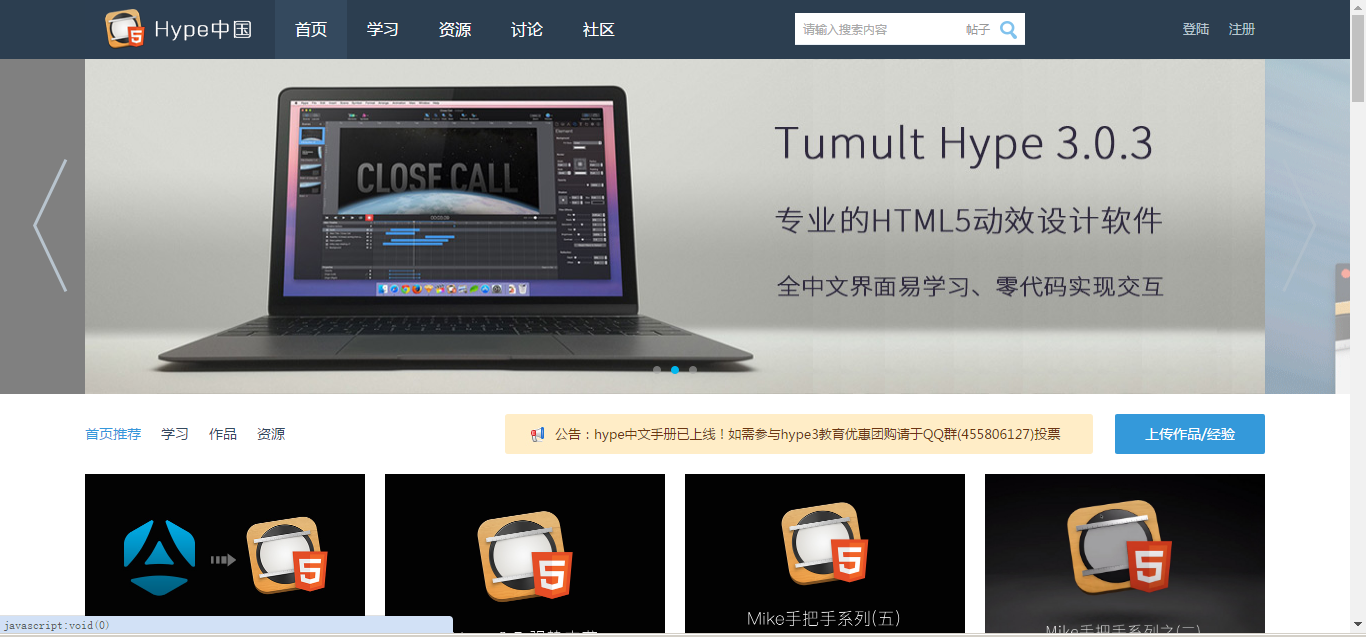
Task: Open the hype中文手册 announcement text
Action: (807, 434)
